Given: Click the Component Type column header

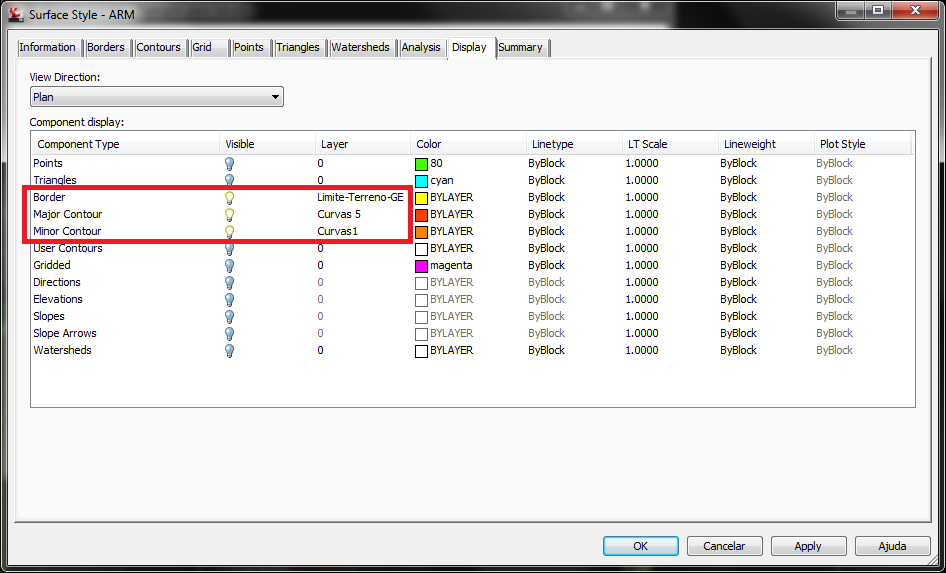Looking at the screenshot, I should tap(126, 144).
